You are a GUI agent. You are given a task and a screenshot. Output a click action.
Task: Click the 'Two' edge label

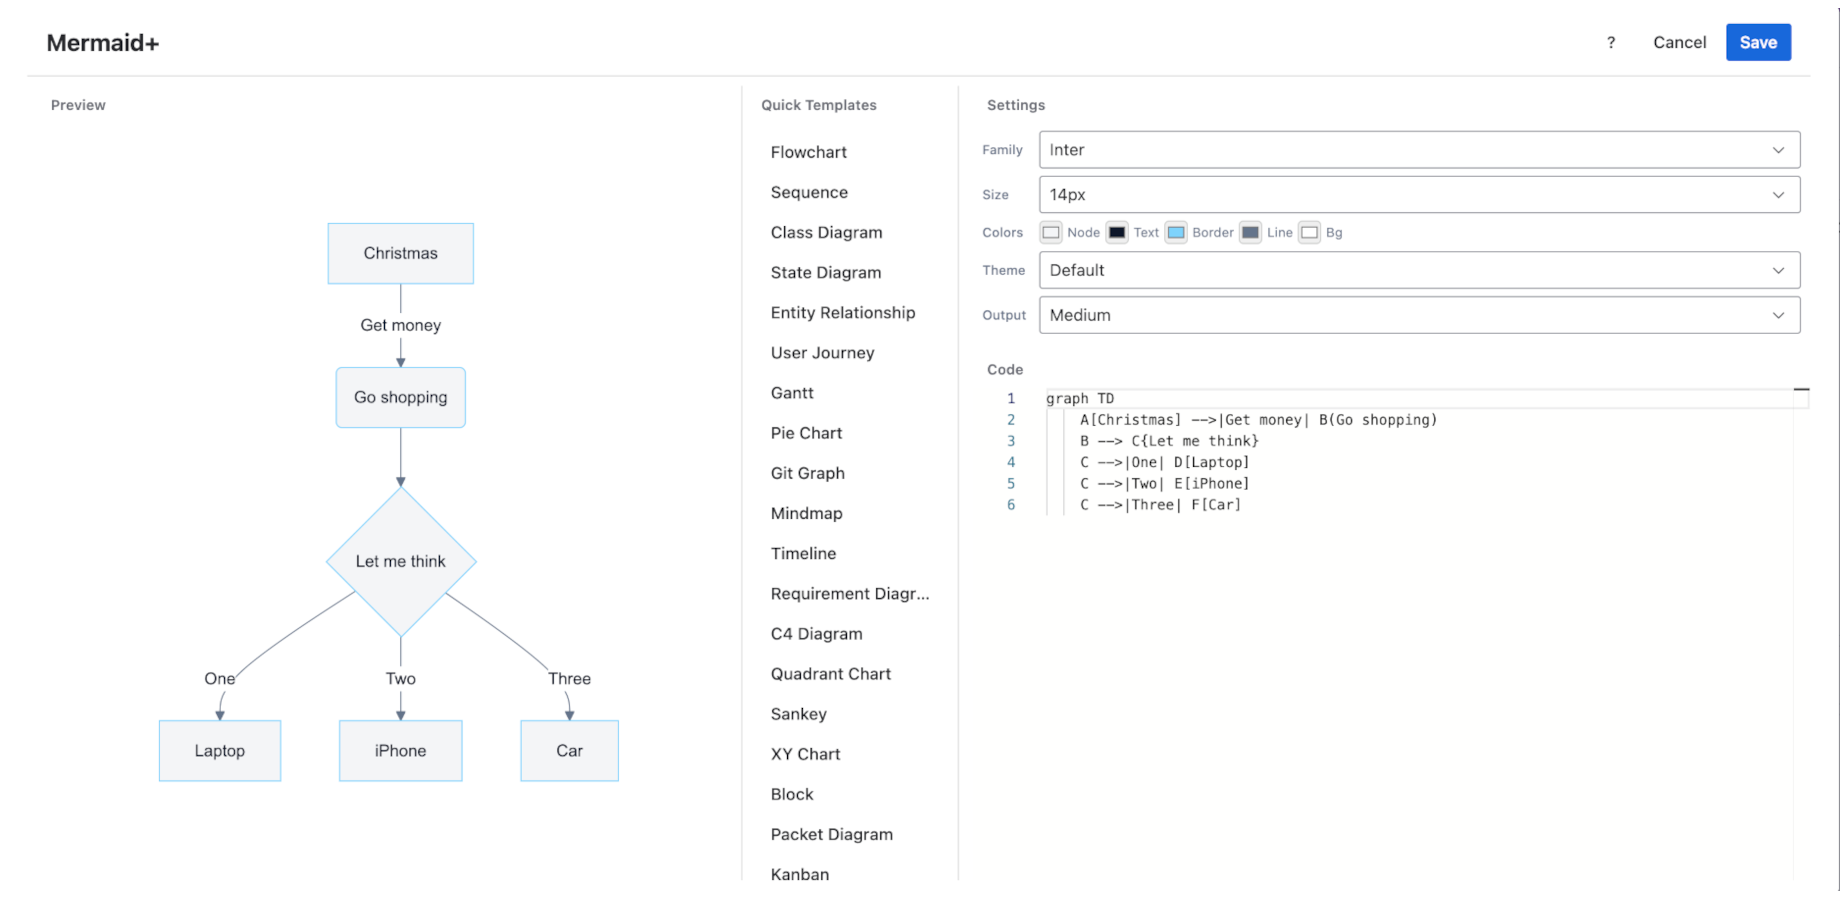click(x=401, y=679)
